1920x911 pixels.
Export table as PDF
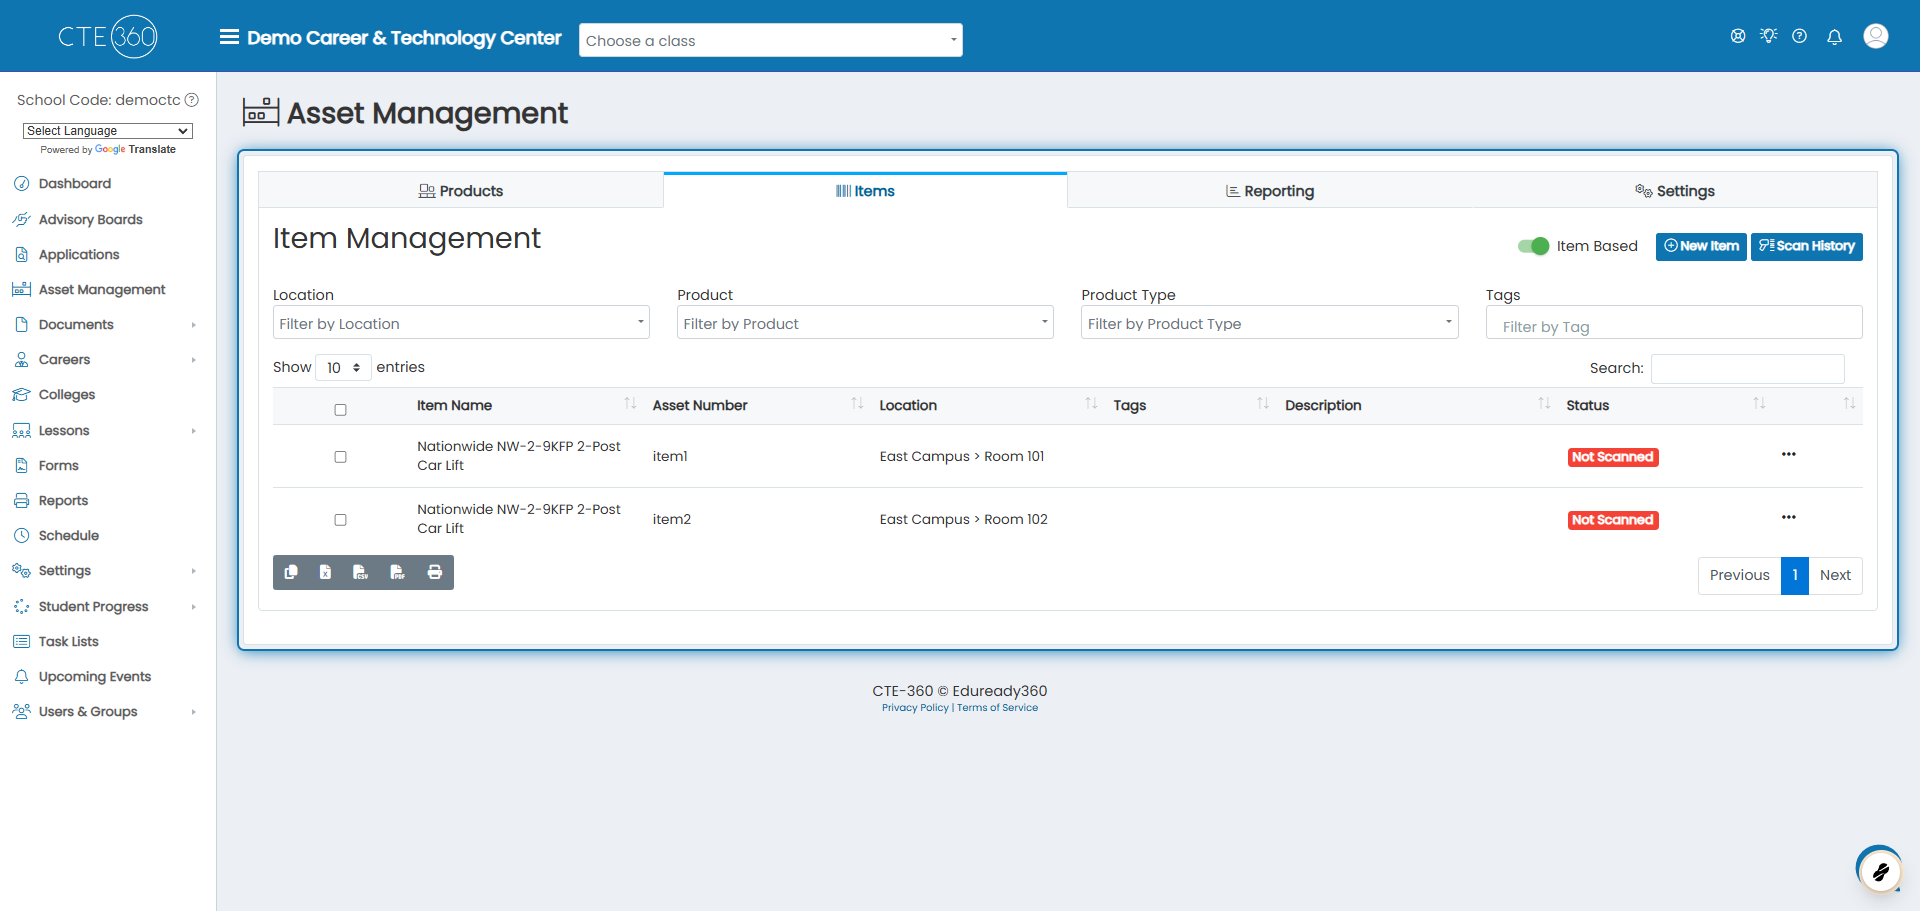click(x=398, y=572)
